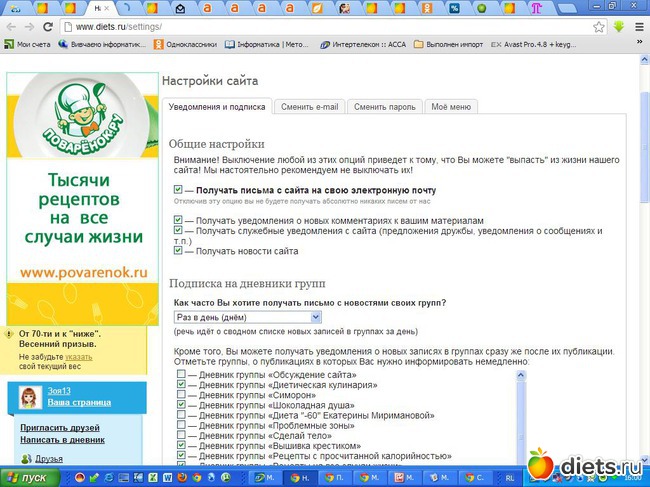
Task: Open the Написать в дневник link
Action: coord(61,439)
